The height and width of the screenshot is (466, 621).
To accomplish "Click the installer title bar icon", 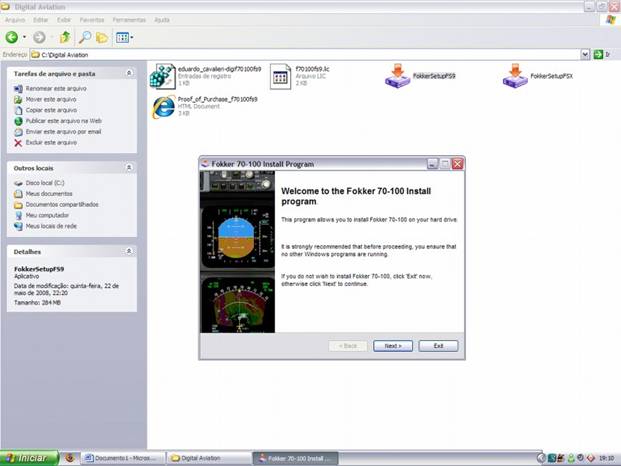I will coord(205,164).
